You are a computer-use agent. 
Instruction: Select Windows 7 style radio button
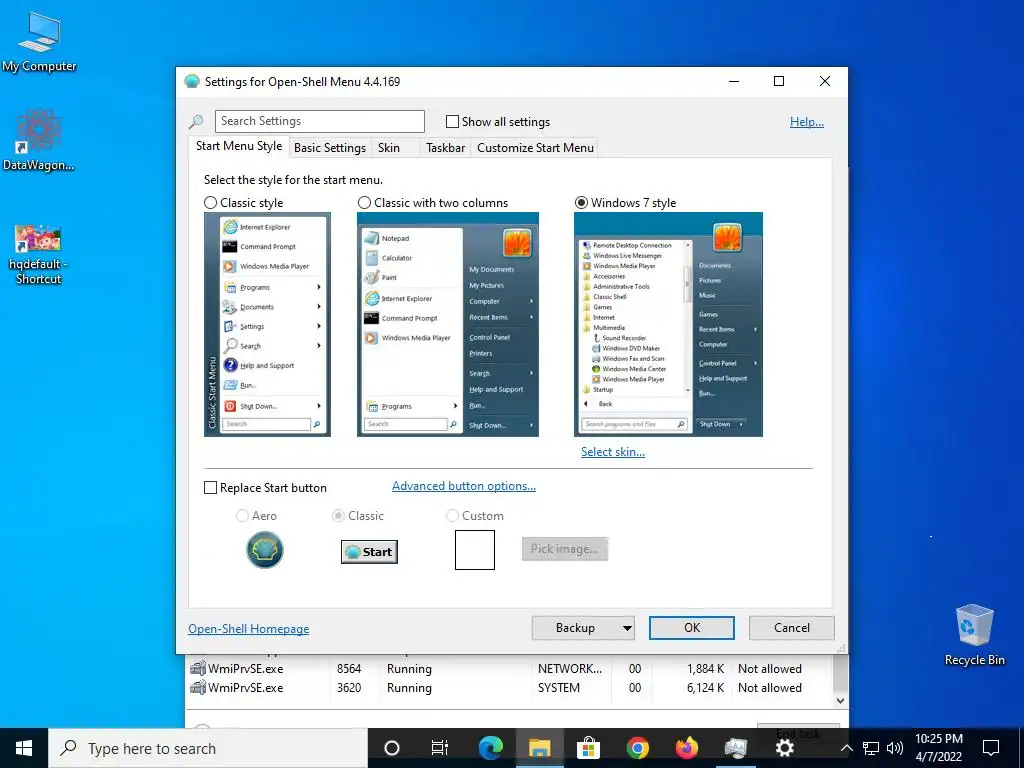click(x=581, y=203)
